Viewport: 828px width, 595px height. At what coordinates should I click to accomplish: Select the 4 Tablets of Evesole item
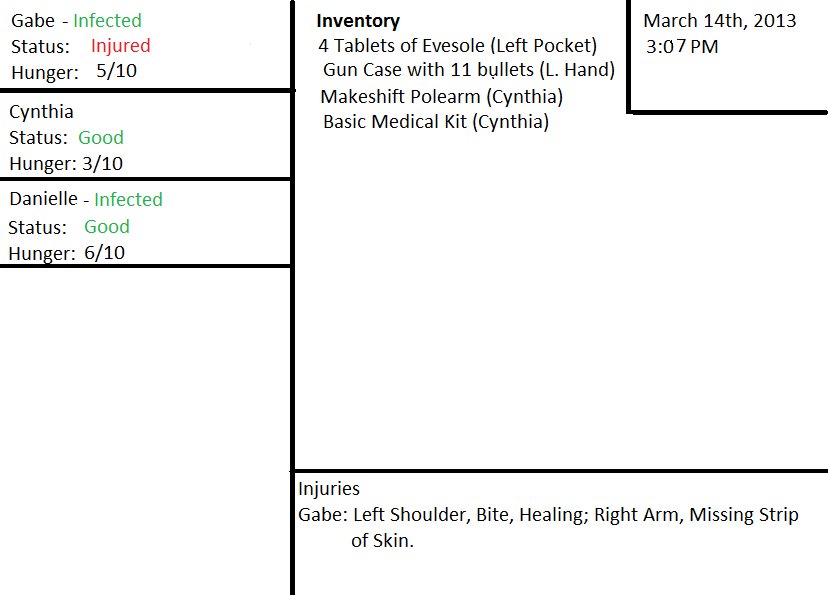(x=457, y=46)
